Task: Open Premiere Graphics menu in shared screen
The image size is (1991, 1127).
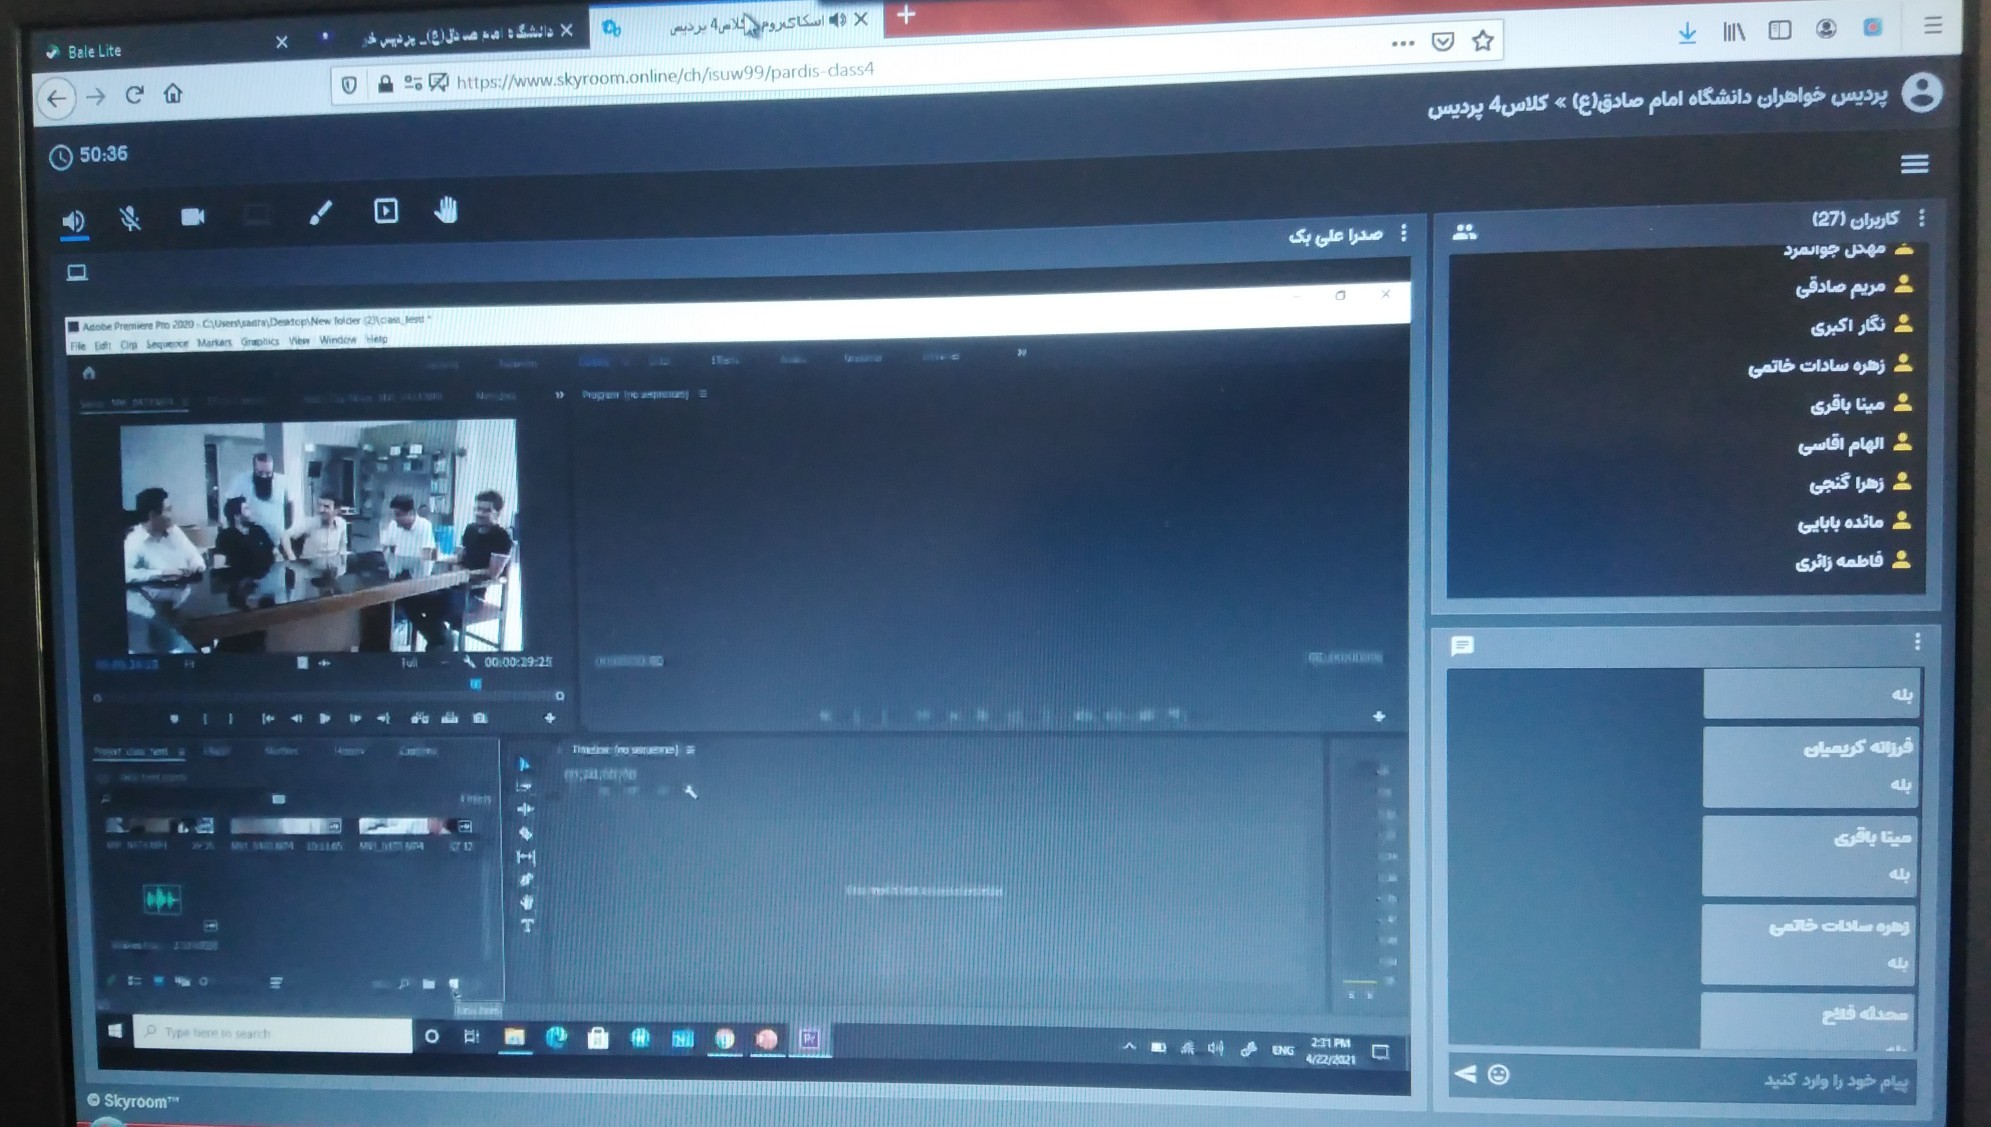Action: point(260,342)
